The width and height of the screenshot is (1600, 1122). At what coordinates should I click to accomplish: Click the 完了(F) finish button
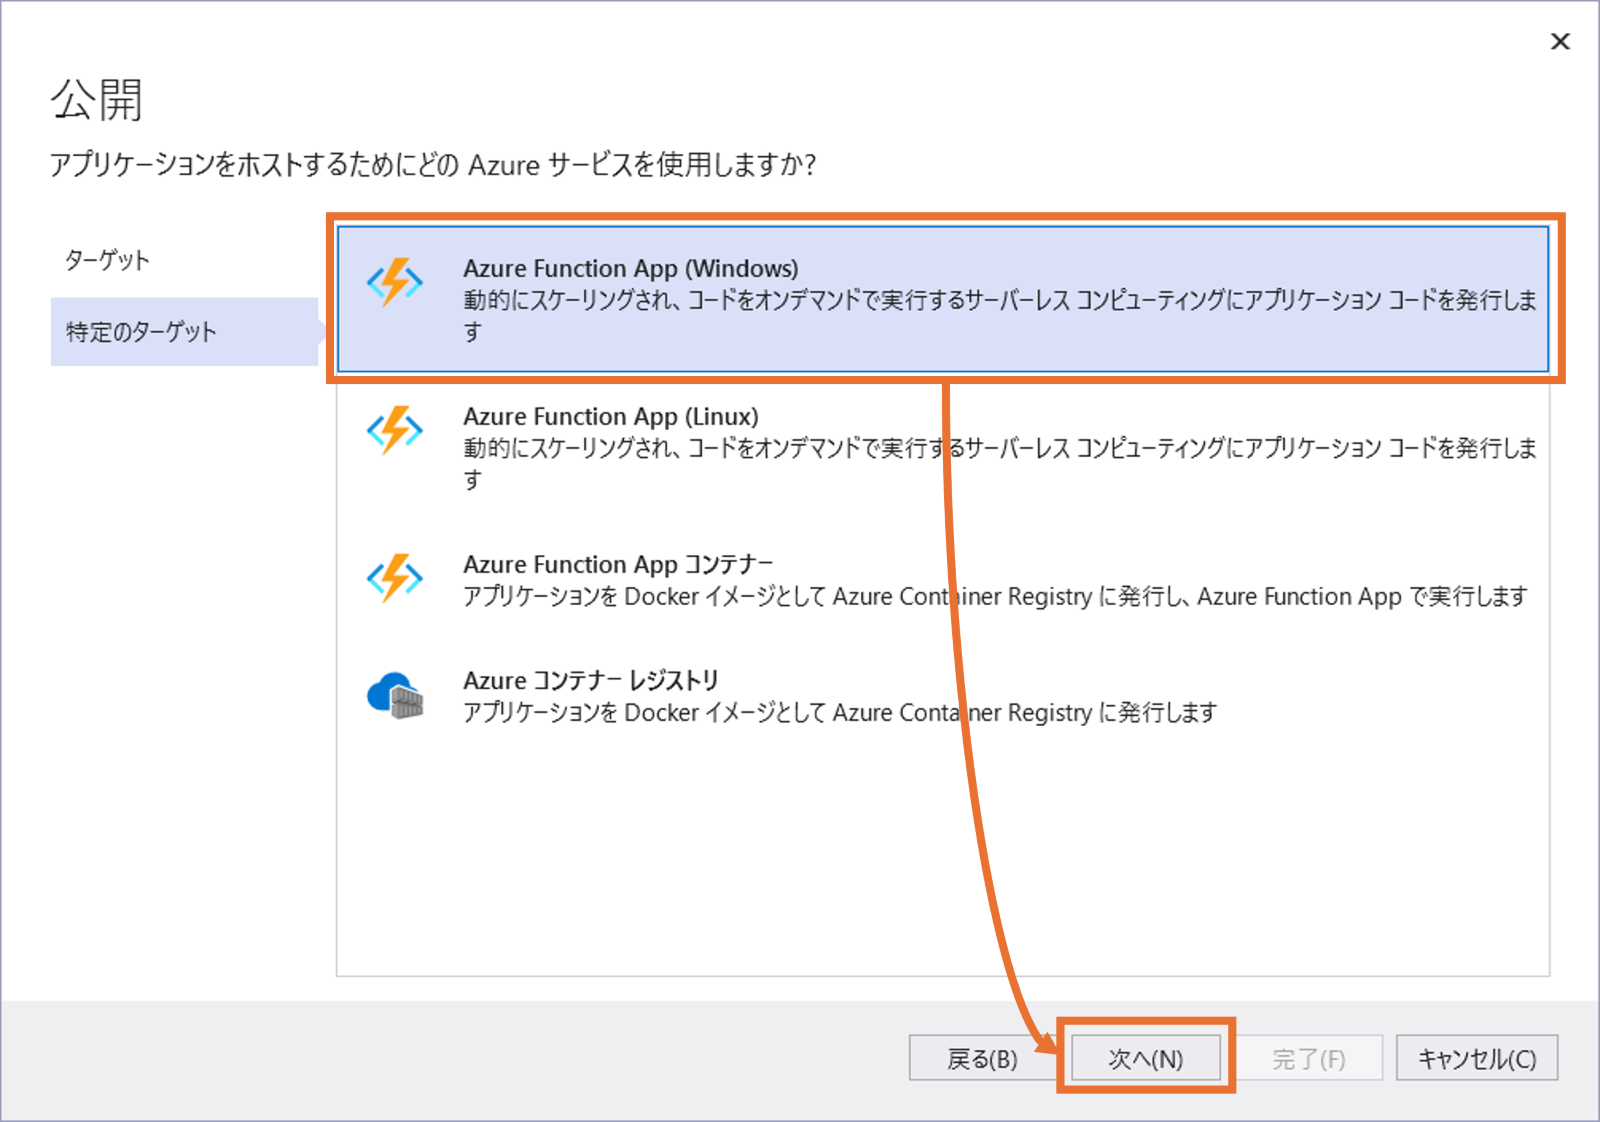1309,1058
